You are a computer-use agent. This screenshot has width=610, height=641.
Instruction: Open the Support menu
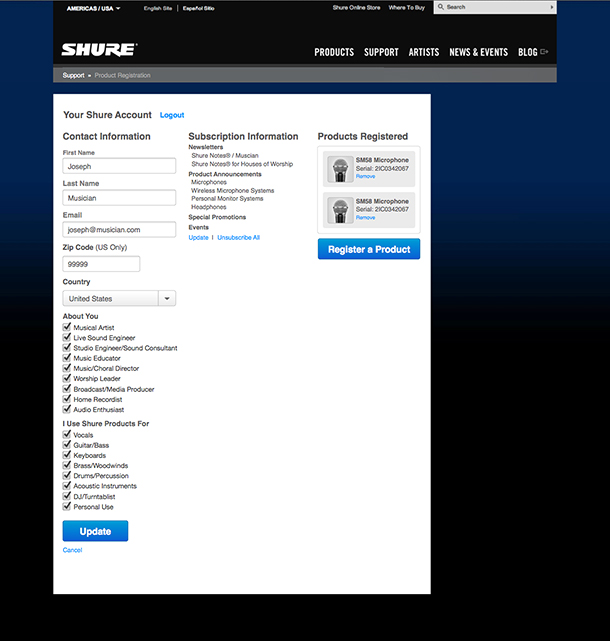tap(381, 52)
